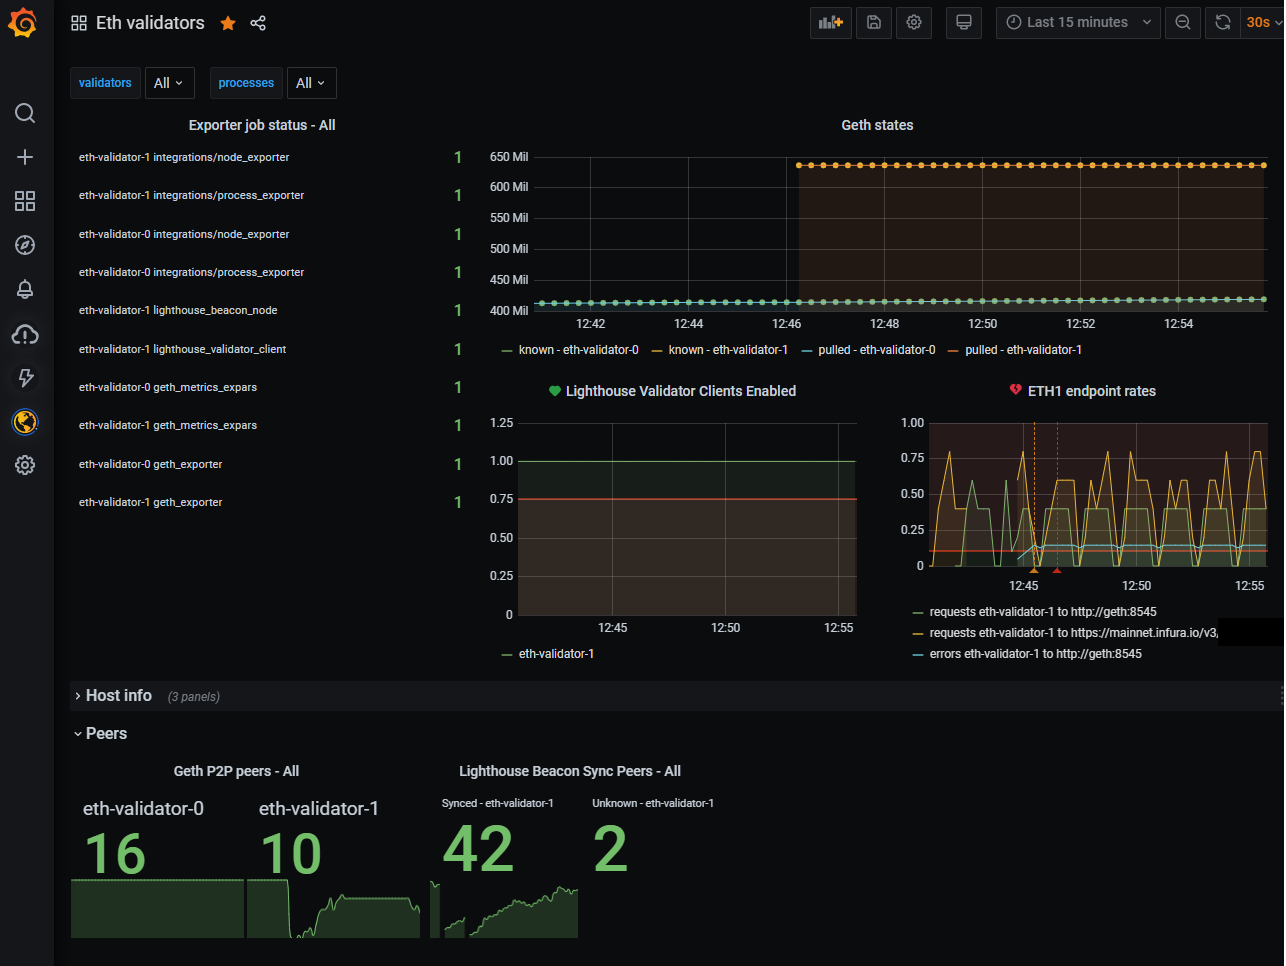Click the share dashboard icon
This screenshot has width=1286, height=966.
[258, 23]
